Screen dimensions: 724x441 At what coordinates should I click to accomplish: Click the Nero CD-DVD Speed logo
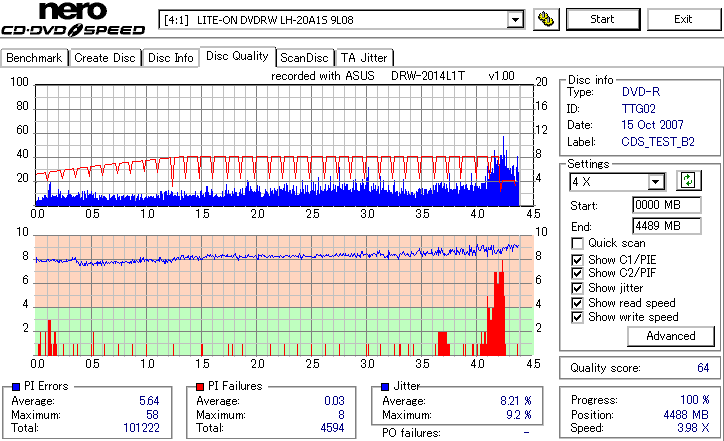point(73,19)
